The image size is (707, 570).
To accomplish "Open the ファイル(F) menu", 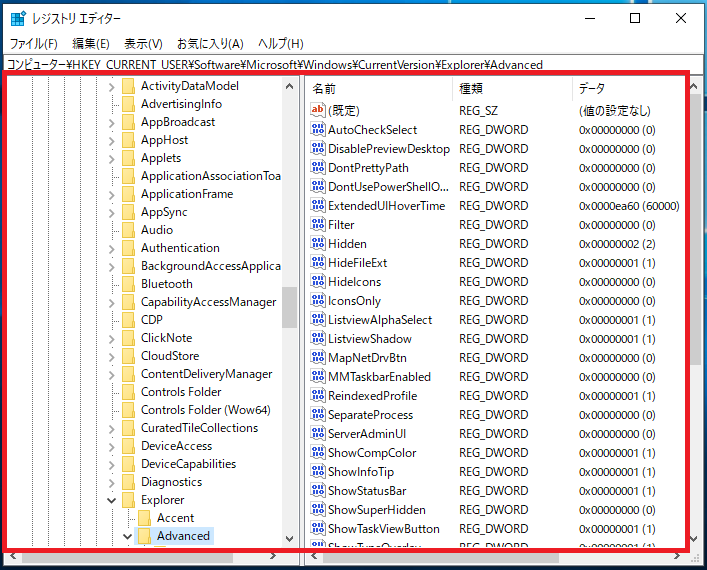I will pyautogui.click(x=34, y=44).
